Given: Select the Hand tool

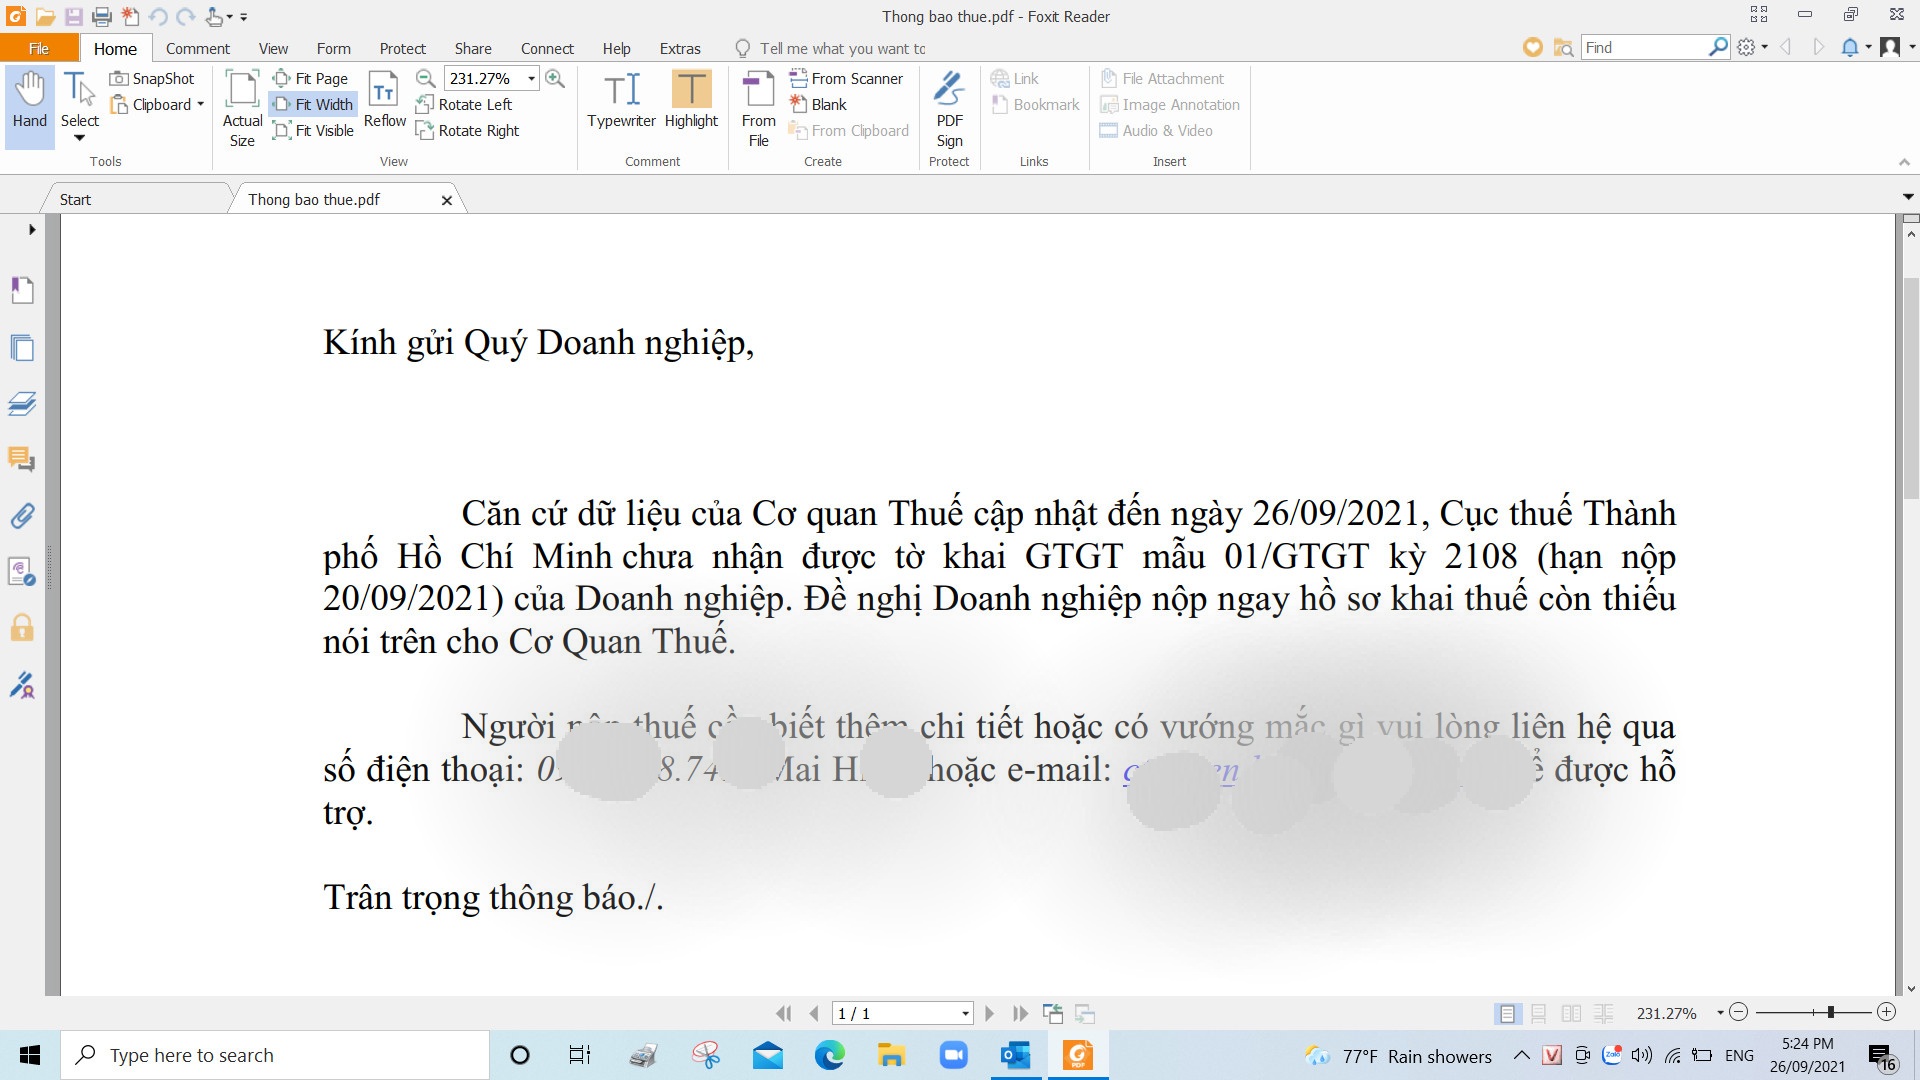Looking at the screenshot, I should point(29,100).
